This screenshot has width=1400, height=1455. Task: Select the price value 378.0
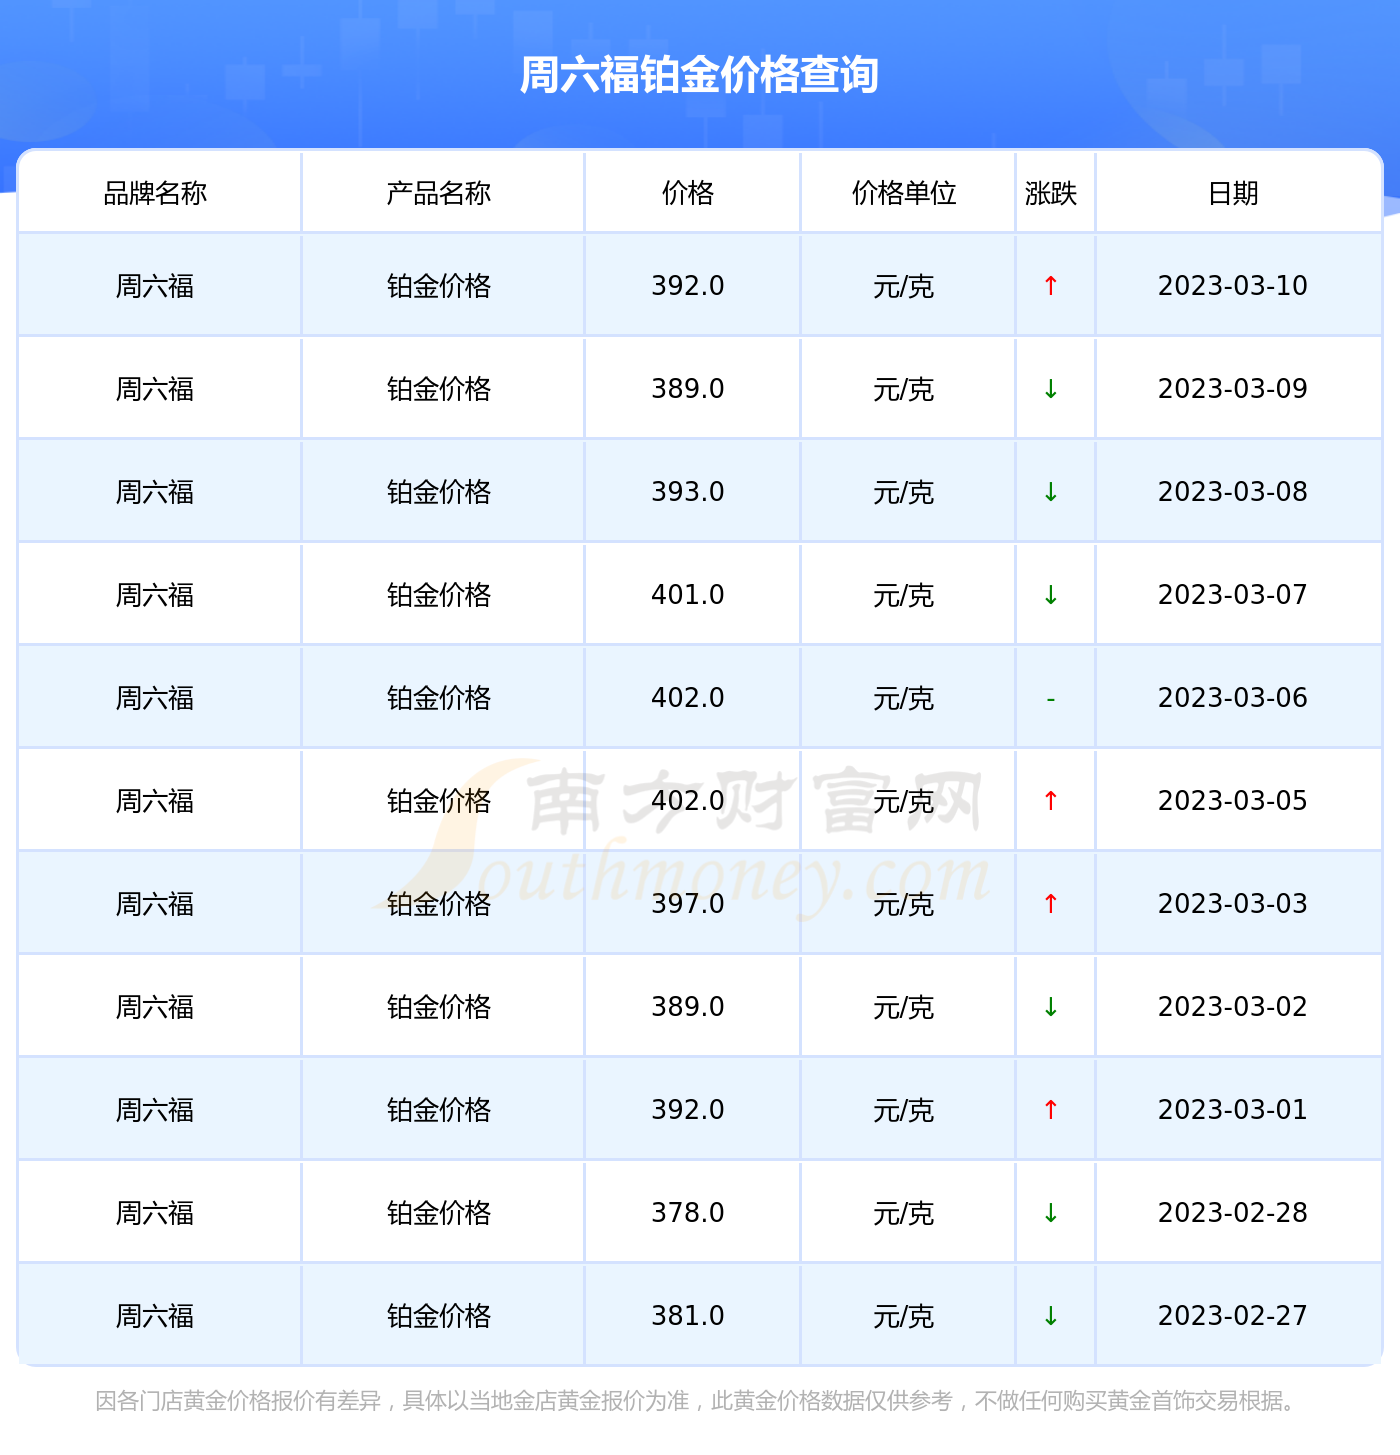[688, 1213]
